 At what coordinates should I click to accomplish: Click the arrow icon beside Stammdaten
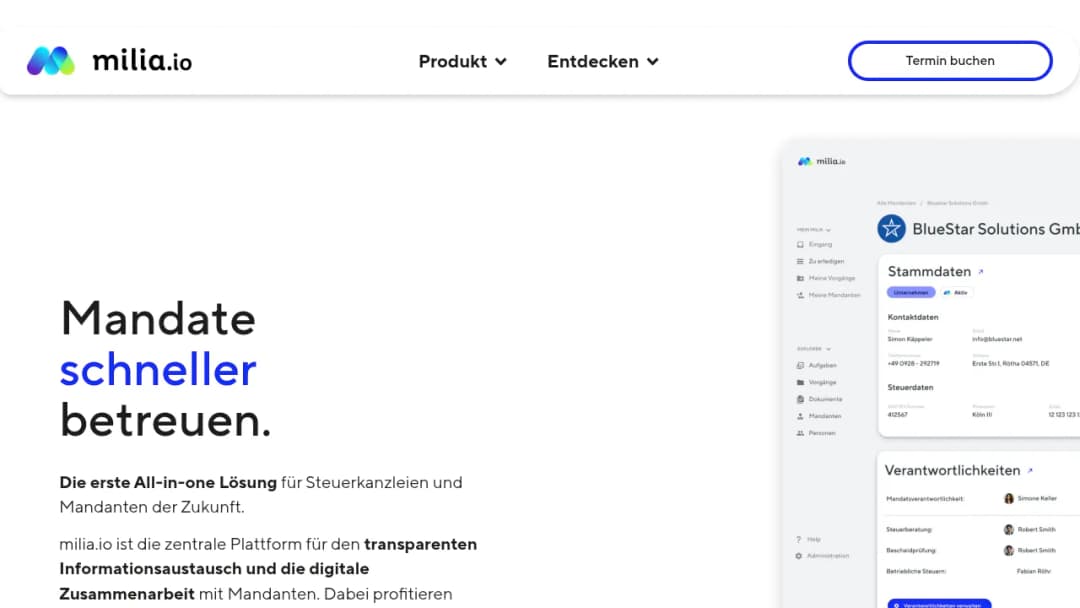click(x=981, y=272)
